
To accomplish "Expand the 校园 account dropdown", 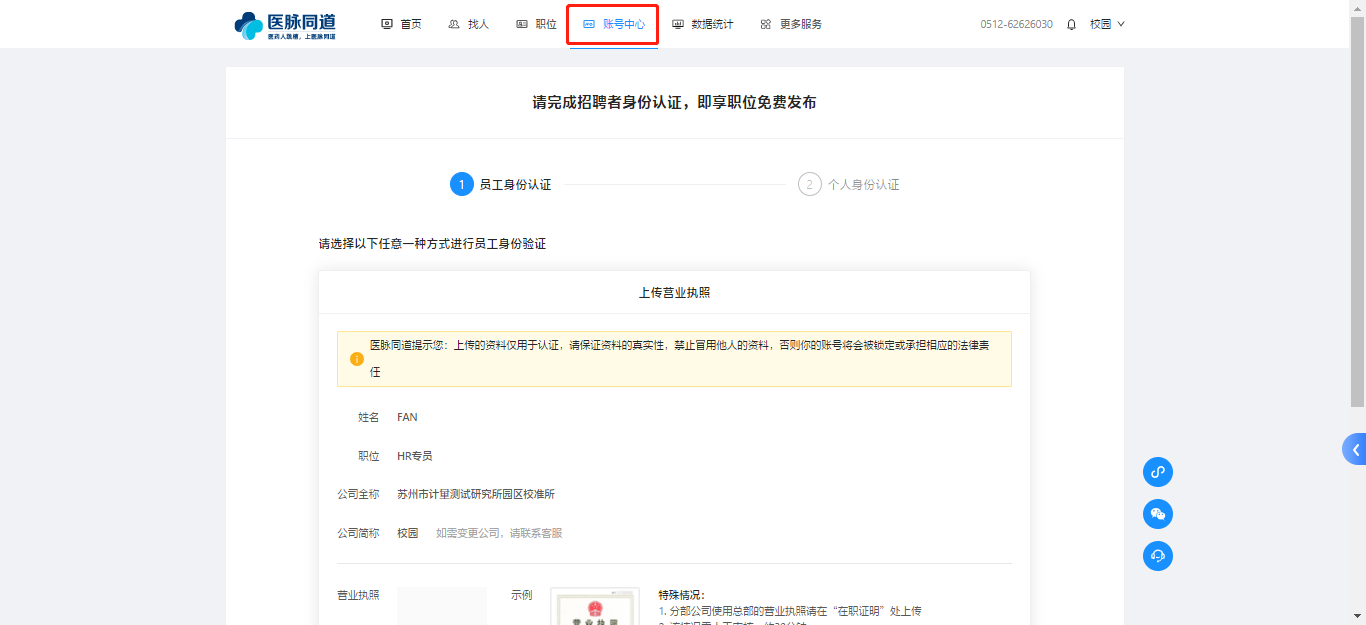I will (1107, 24).
